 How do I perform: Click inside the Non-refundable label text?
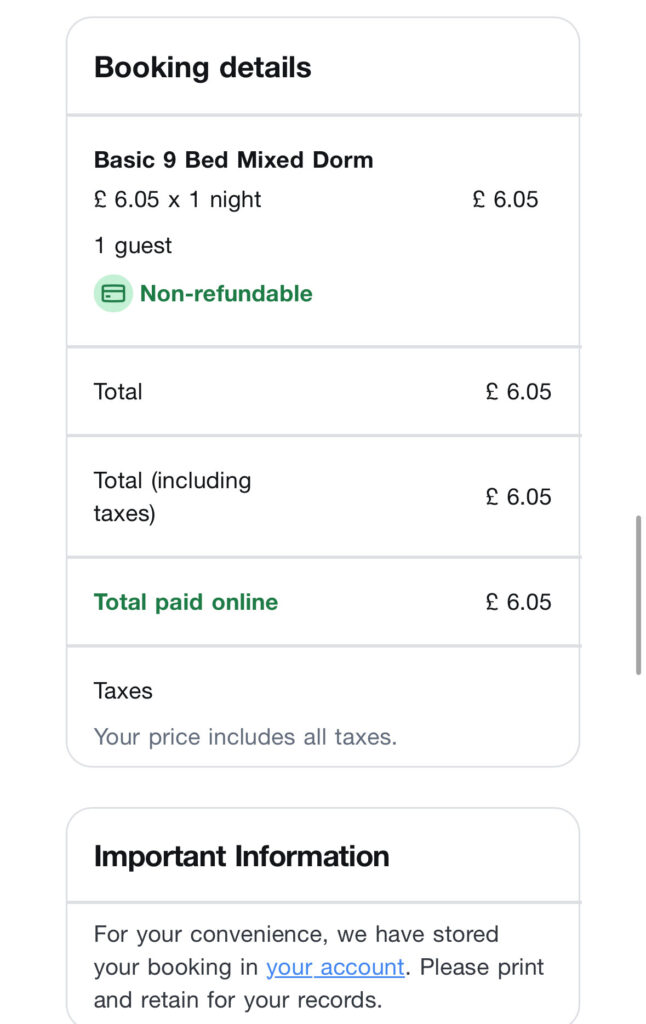(x=226, y=293)
